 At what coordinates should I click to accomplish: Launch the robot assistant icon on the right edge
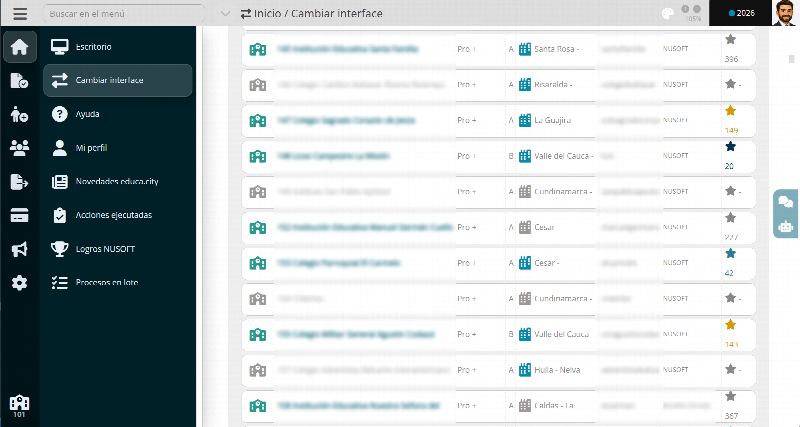[x=786, y=226]
